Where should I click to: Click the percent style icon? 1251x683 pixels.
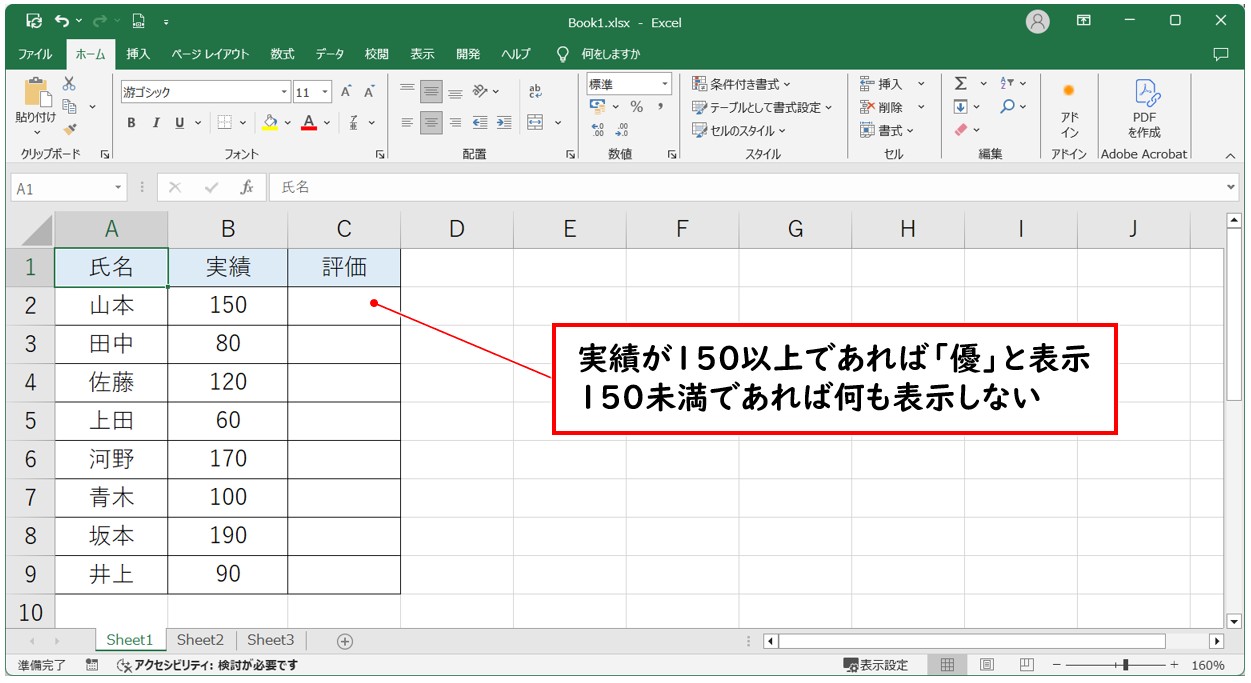[x=636, y=107]
